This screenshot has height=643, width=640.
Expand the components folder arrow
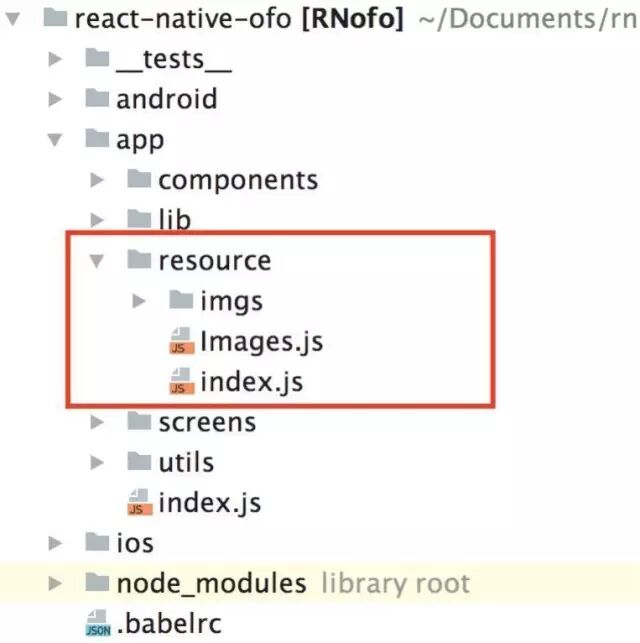tap(97, 180)
